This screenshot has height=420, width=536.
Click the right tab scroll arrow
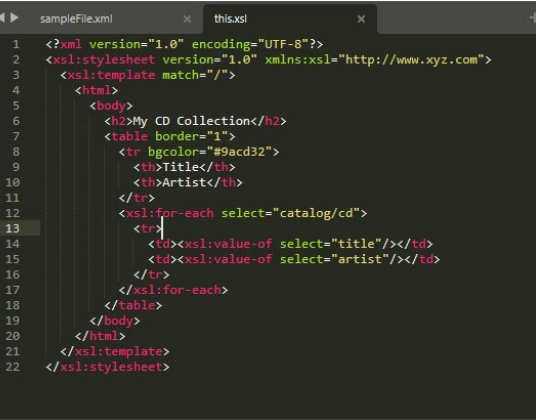click(14, 17)
